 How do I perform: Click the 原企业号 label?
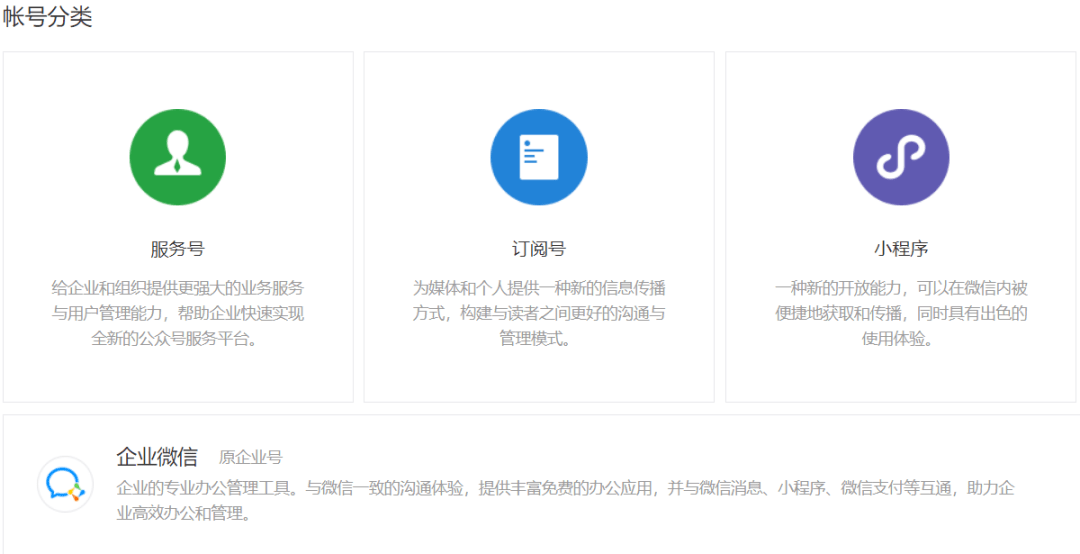point(251,458)
